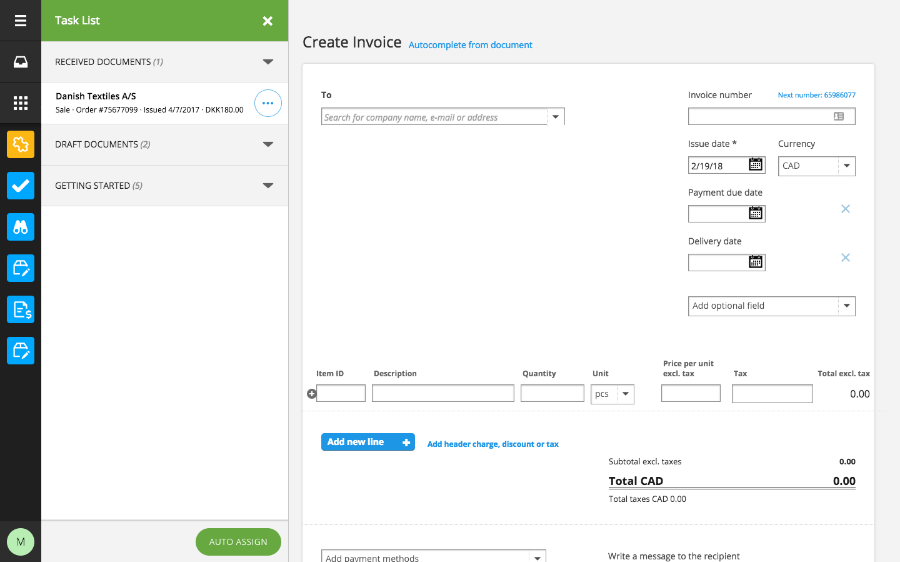This screenshot has width=900, height=562.
Task: Focus the Invoice number field
Action: click(771, 117)
